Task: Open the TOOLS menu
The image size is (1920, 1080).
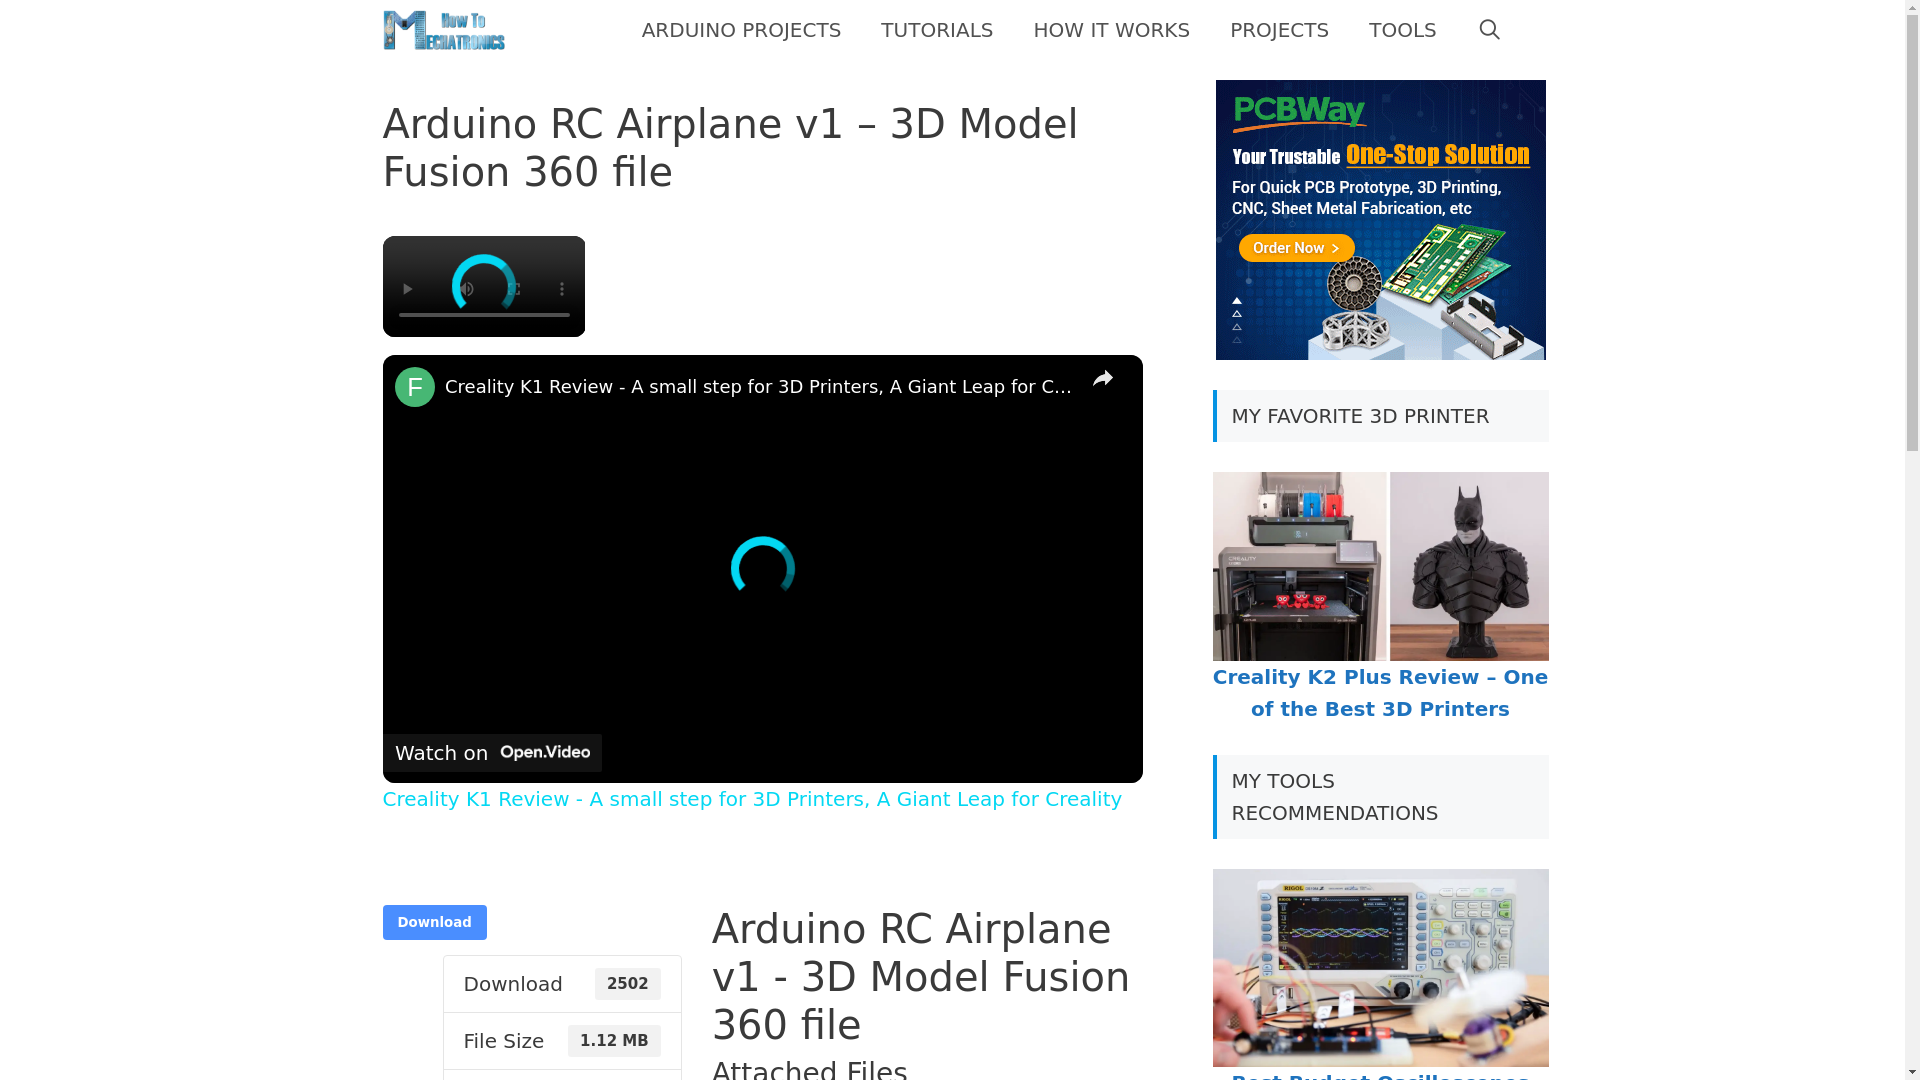Action: point(1402,30)
